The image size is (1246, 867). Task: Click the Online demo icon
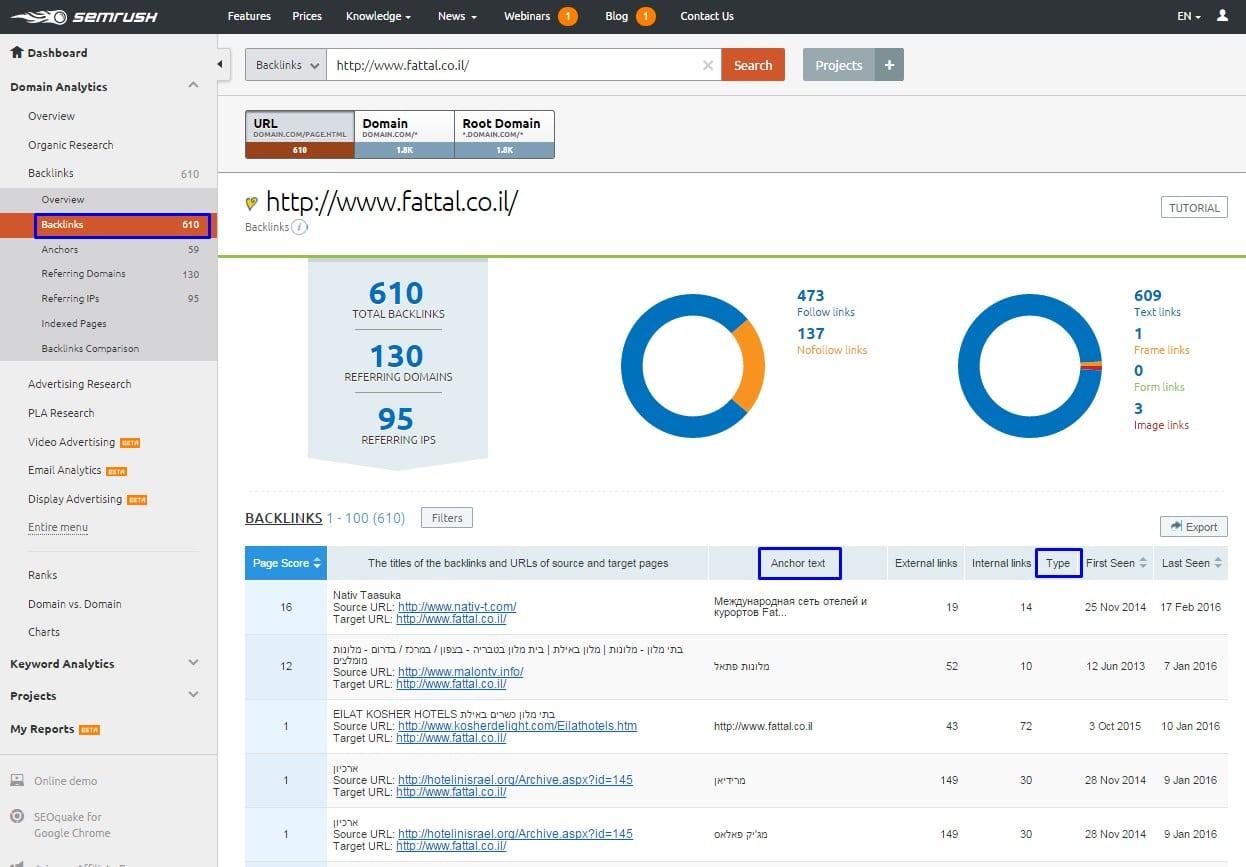17,780
